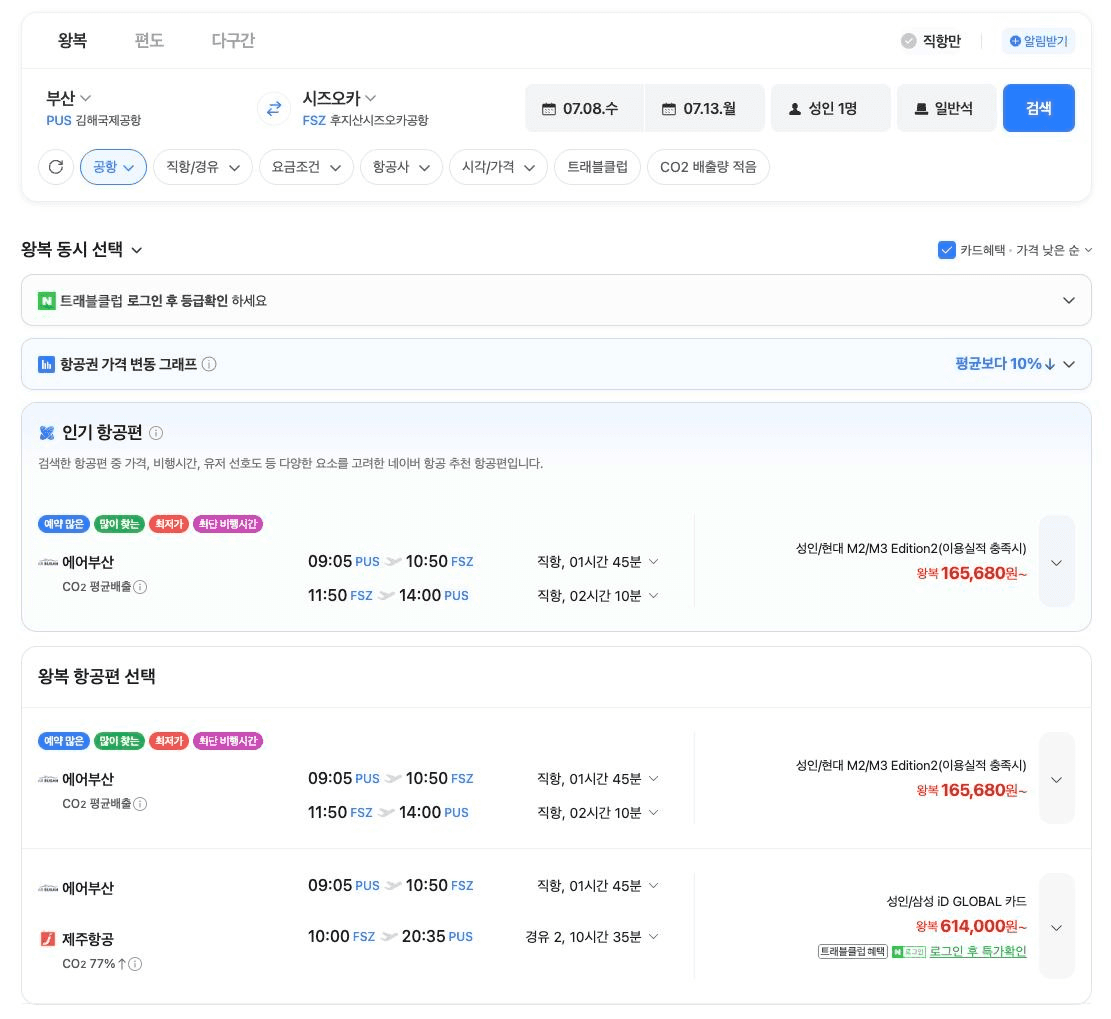Toggle the 트래블클럽 filter chip
Viewport: 1111px width, 1019px height.
tap(597, 167)
